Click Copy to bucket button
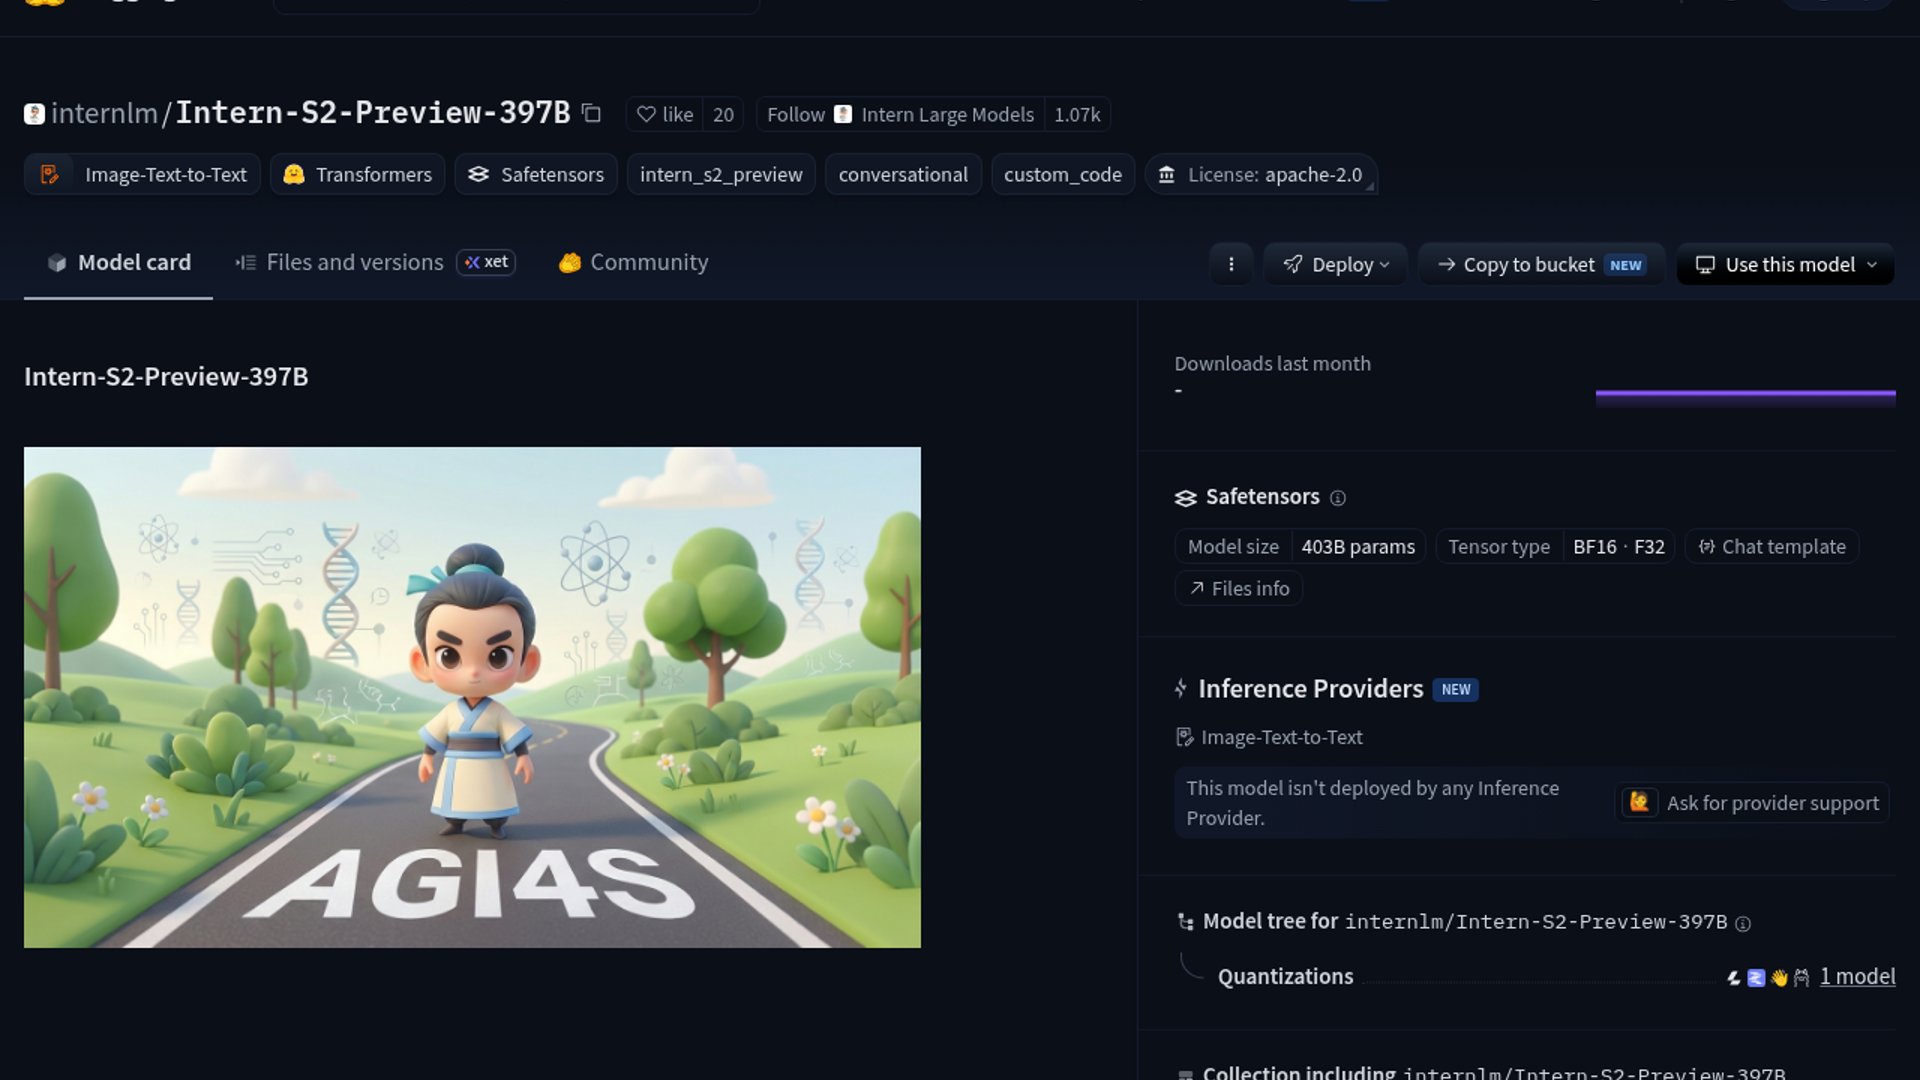Viewport: 1920px width, 1080px height. pyautogui.click(x=1541, y=264)
